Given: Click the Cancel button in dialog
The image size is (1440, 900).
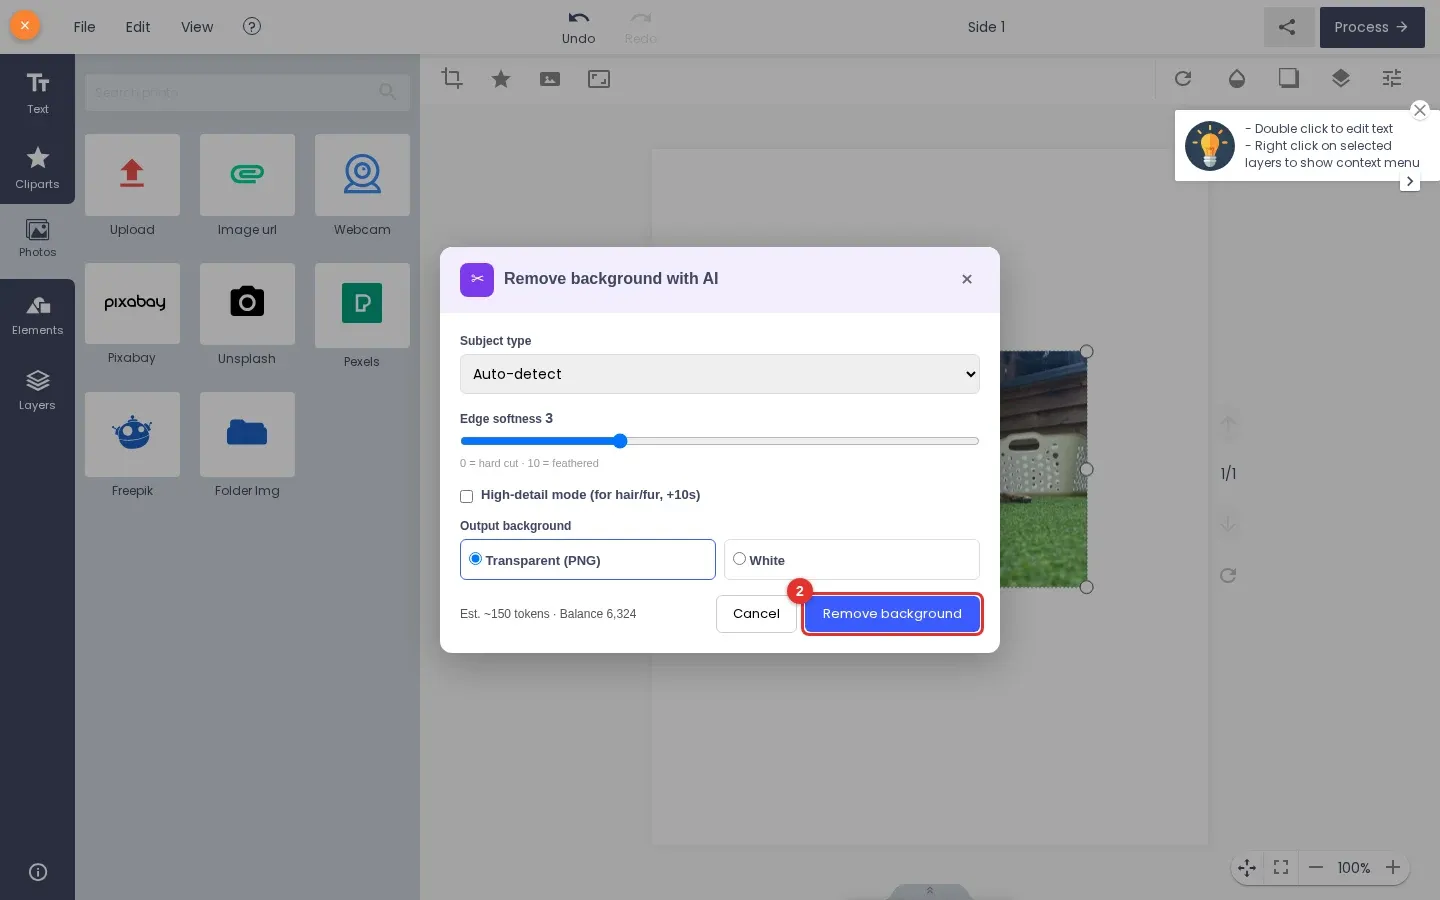Looking at the screenshot, I should pyautogui.click(x=756, y=614).
